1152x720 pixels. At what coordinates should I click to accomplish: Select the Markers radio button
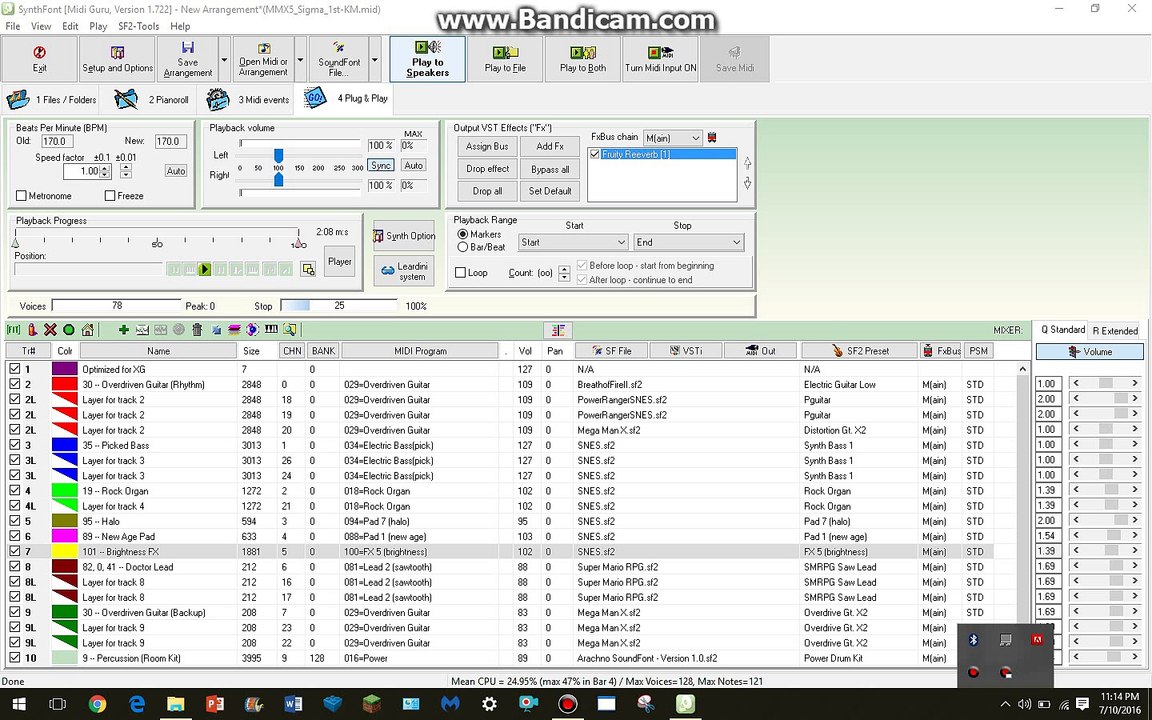[463, 234]
